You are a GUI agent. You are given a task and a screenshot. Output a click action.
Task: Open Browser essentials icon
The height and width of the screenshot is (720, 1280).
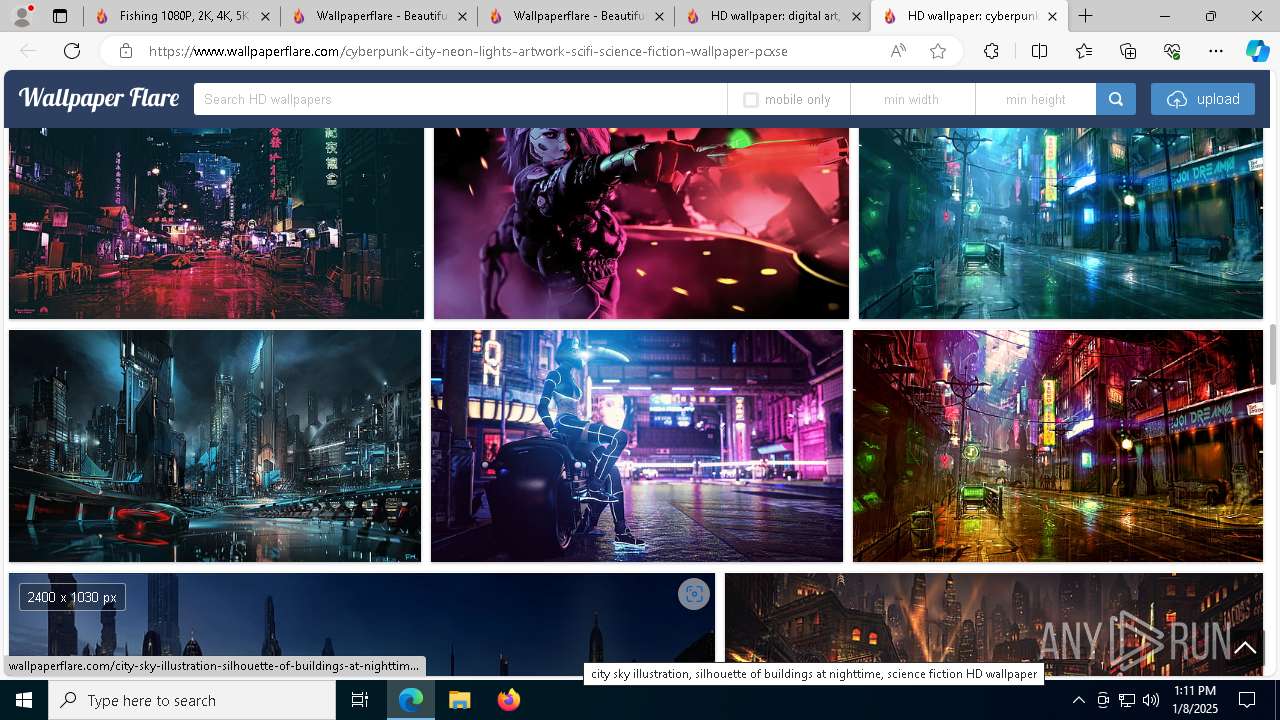click(x=1172, y=51)
